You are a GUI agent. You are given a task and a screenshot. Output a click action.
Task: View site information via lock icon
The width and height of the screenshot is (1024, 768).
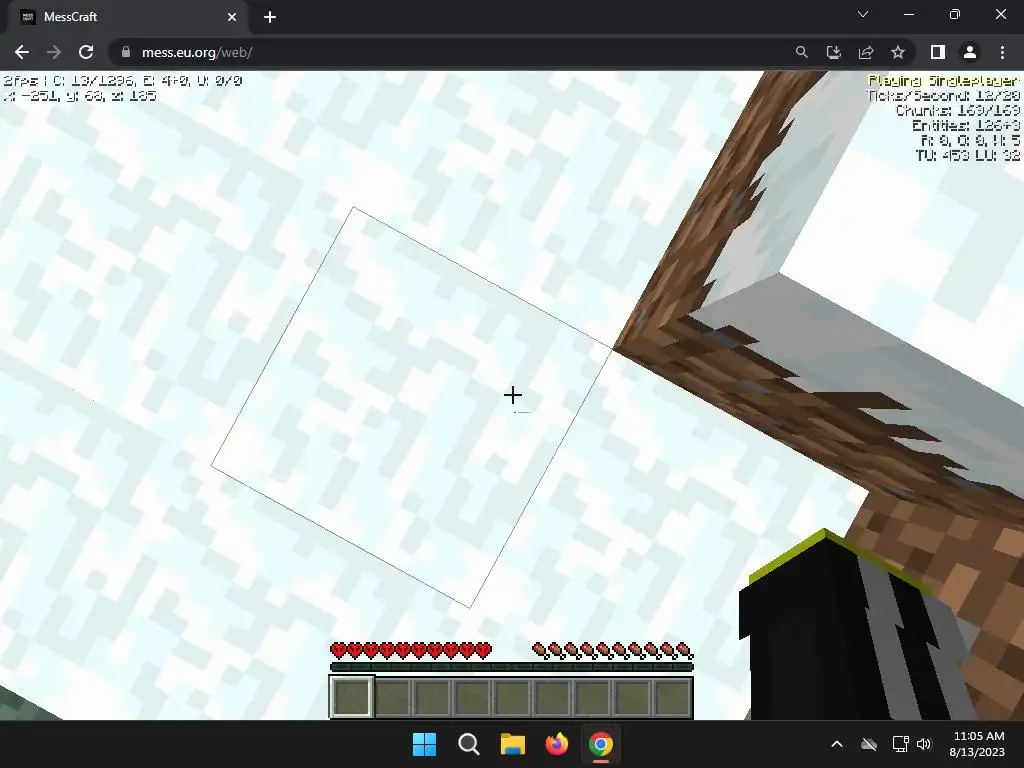[125, 52]
